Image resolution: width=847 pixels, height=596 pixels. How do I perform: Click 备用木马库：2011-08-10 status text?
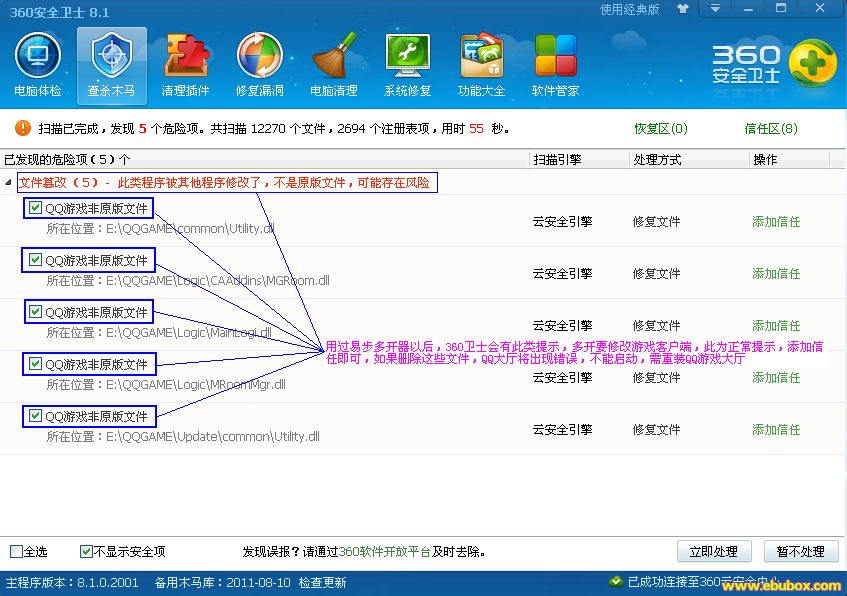223,582
